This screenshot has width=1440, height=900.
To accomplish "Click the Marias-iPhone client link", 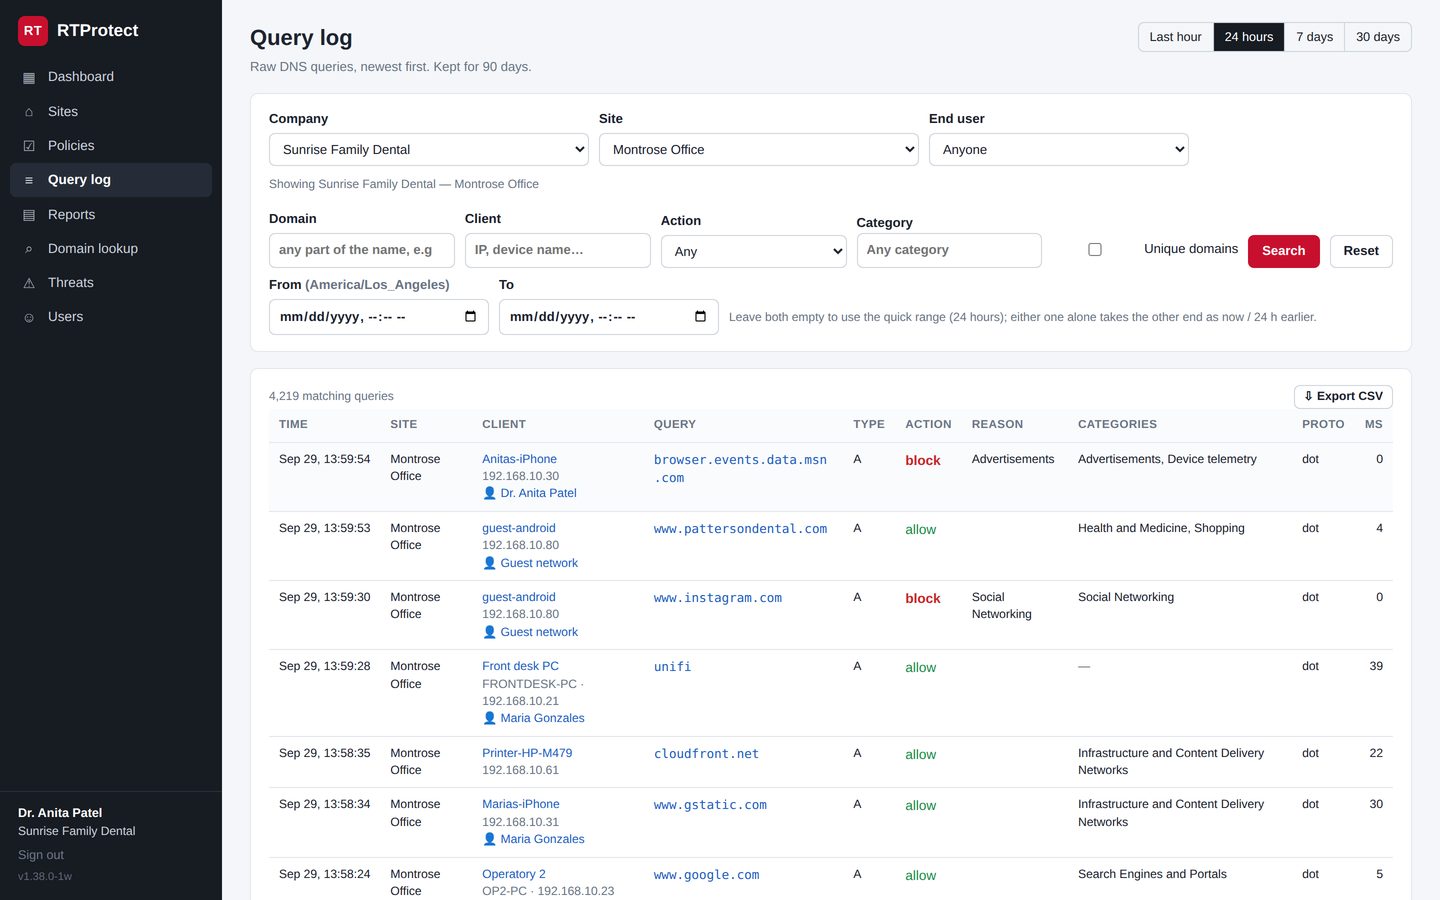I will [521, 804].
